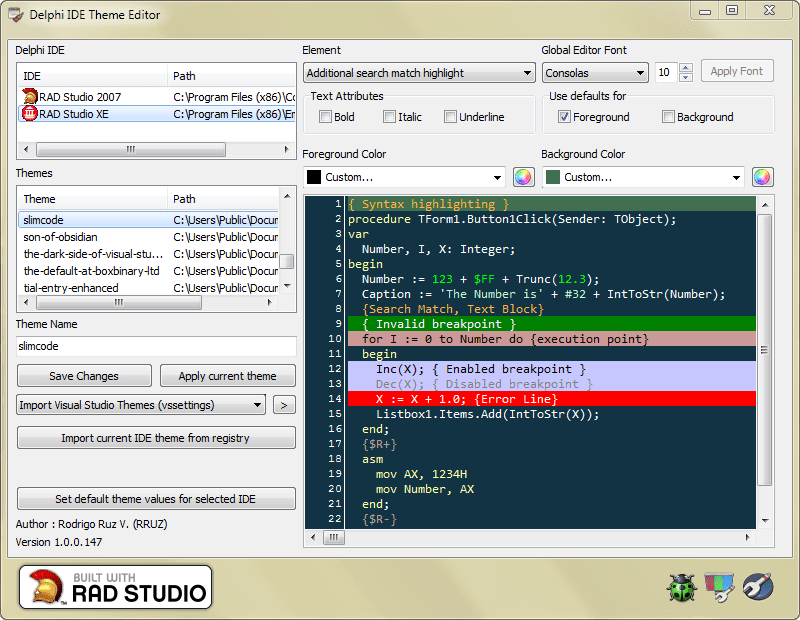Maximize the Theme Editor window
800x620 pixels.
click(x=732, y=10)
